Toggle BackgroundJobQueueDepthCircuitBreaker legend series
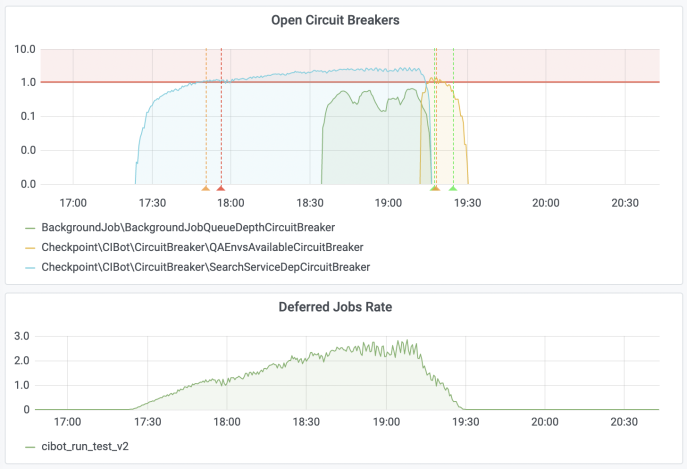Viewport: 687px width, 469px height. coord(188,227)
